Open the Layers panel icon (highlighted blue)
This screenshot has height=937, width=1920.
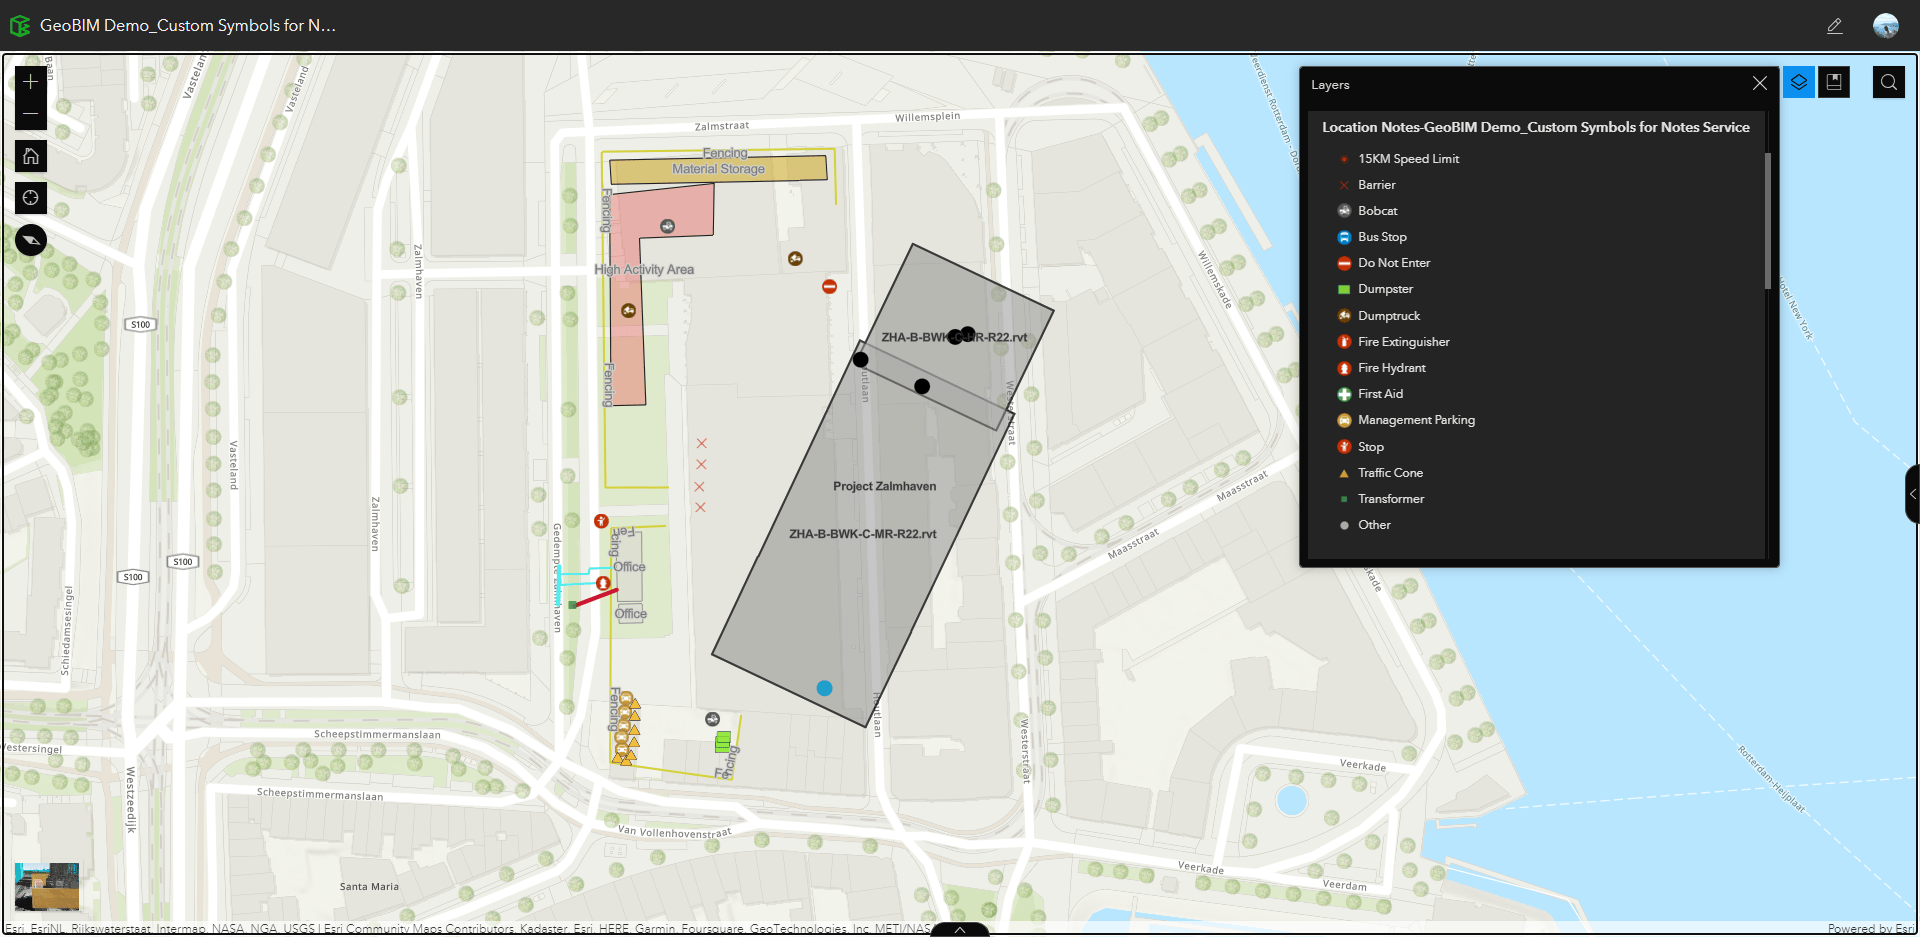point(1797,82)
